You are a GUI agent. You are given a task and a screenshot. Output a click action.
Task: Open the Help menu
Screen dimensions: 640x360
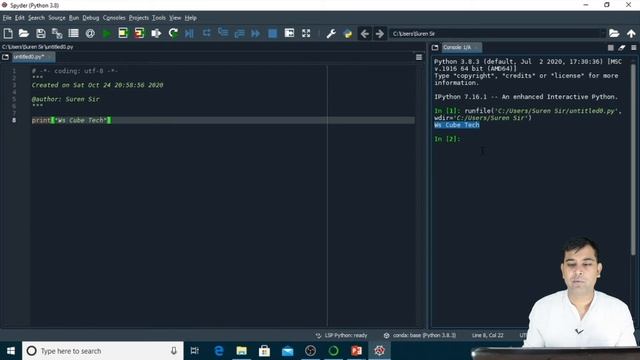(x=191, y=18)
